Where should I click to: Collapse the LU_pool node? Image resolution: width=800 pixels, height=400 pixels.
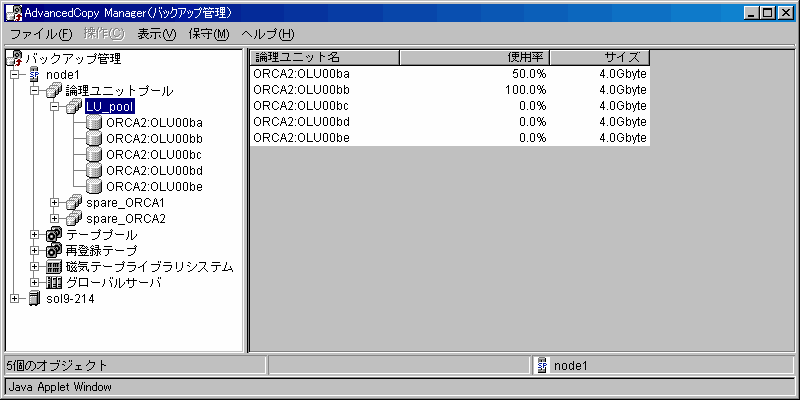coord(55,107)
